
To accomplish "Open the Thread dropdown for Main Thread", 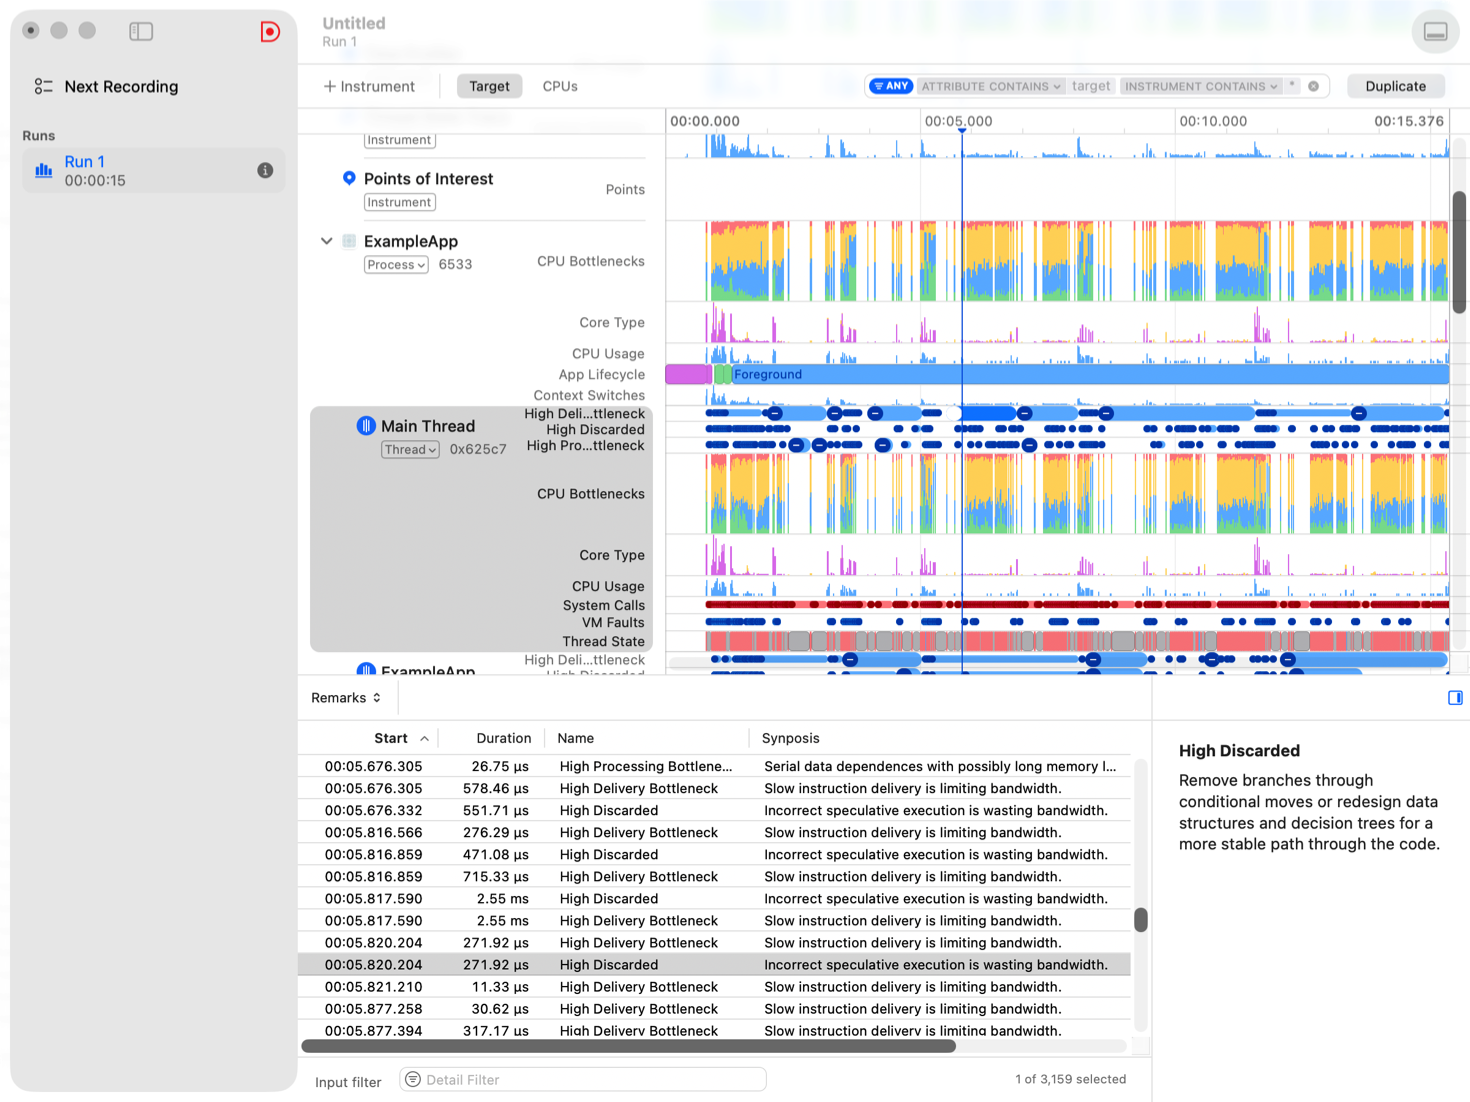I will pos(409,449).
